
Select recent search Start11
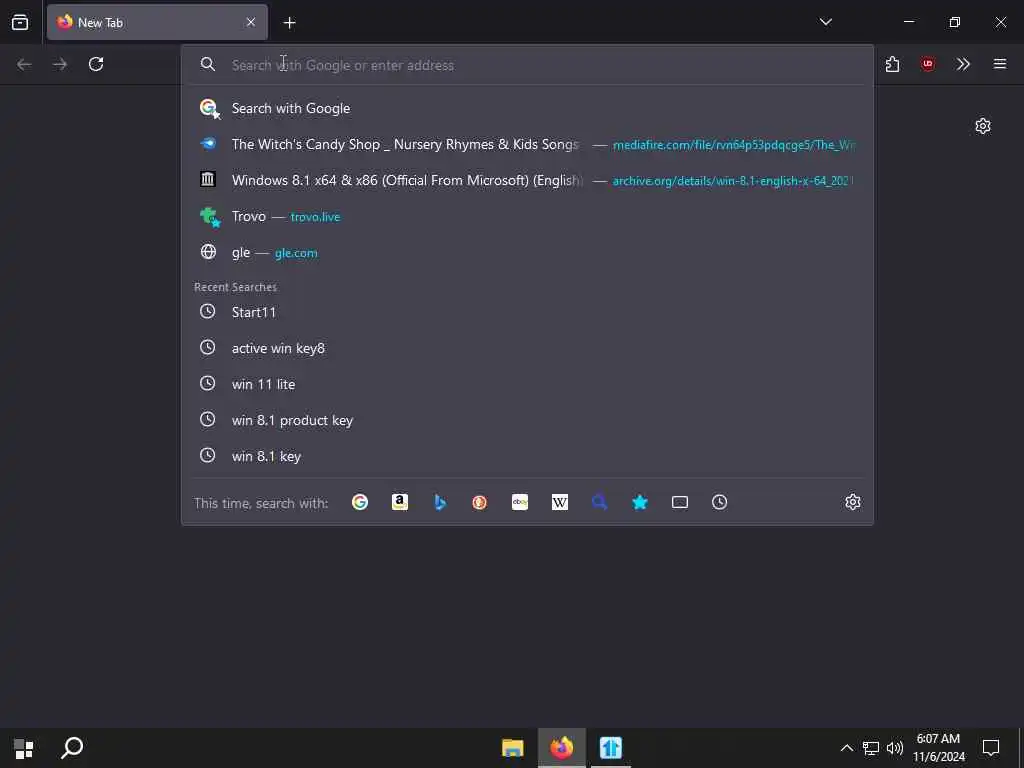point(527,312)
